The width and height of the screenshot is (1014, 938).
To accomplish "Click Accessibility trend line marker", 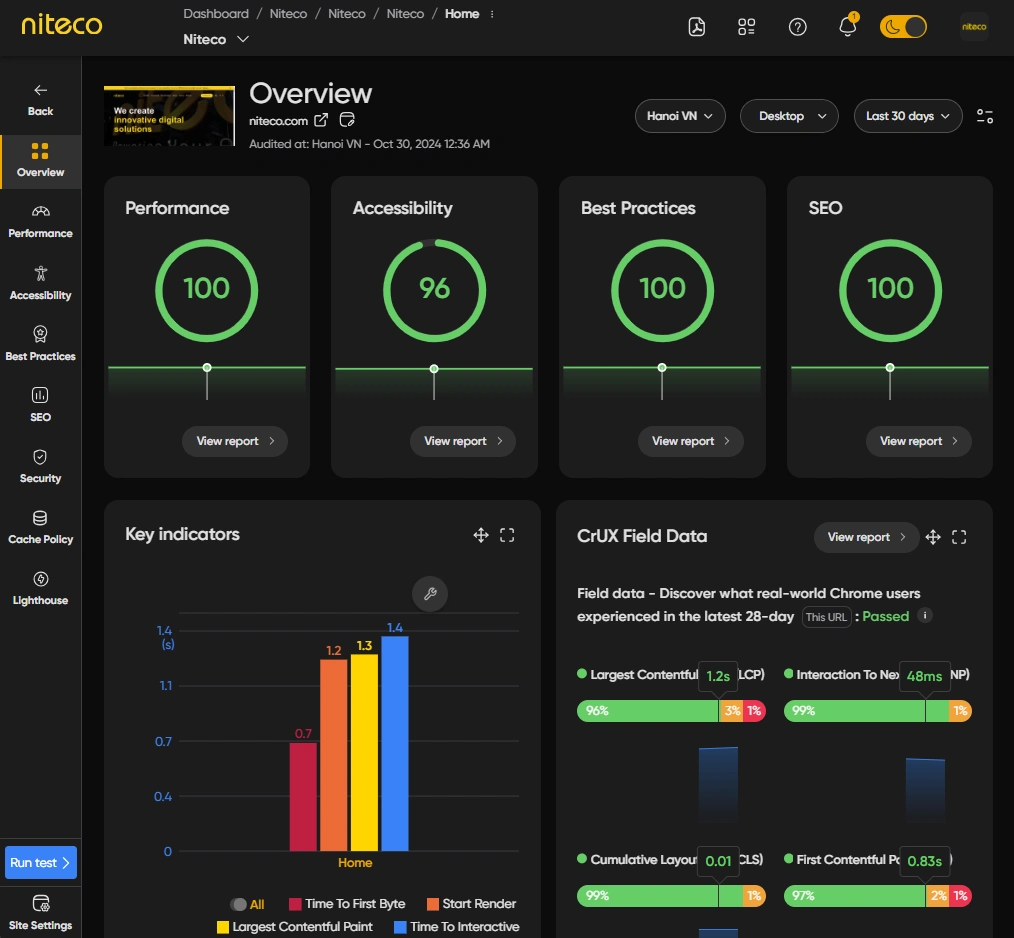I will coord(434,369).
